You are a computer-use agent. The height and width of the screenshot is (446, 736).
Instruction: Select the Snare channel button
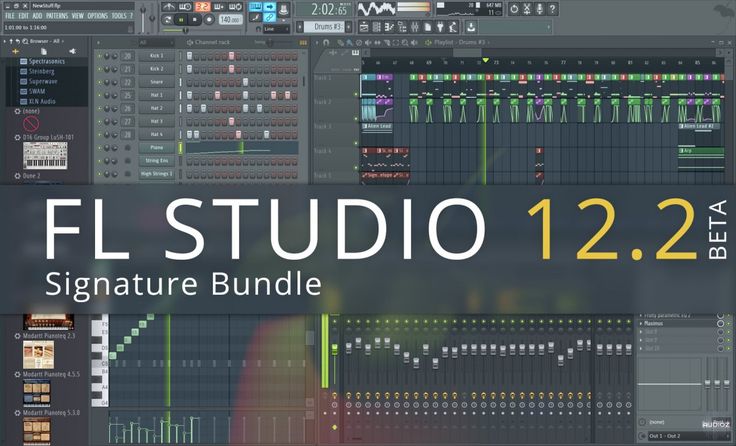[x=156, y=82]
